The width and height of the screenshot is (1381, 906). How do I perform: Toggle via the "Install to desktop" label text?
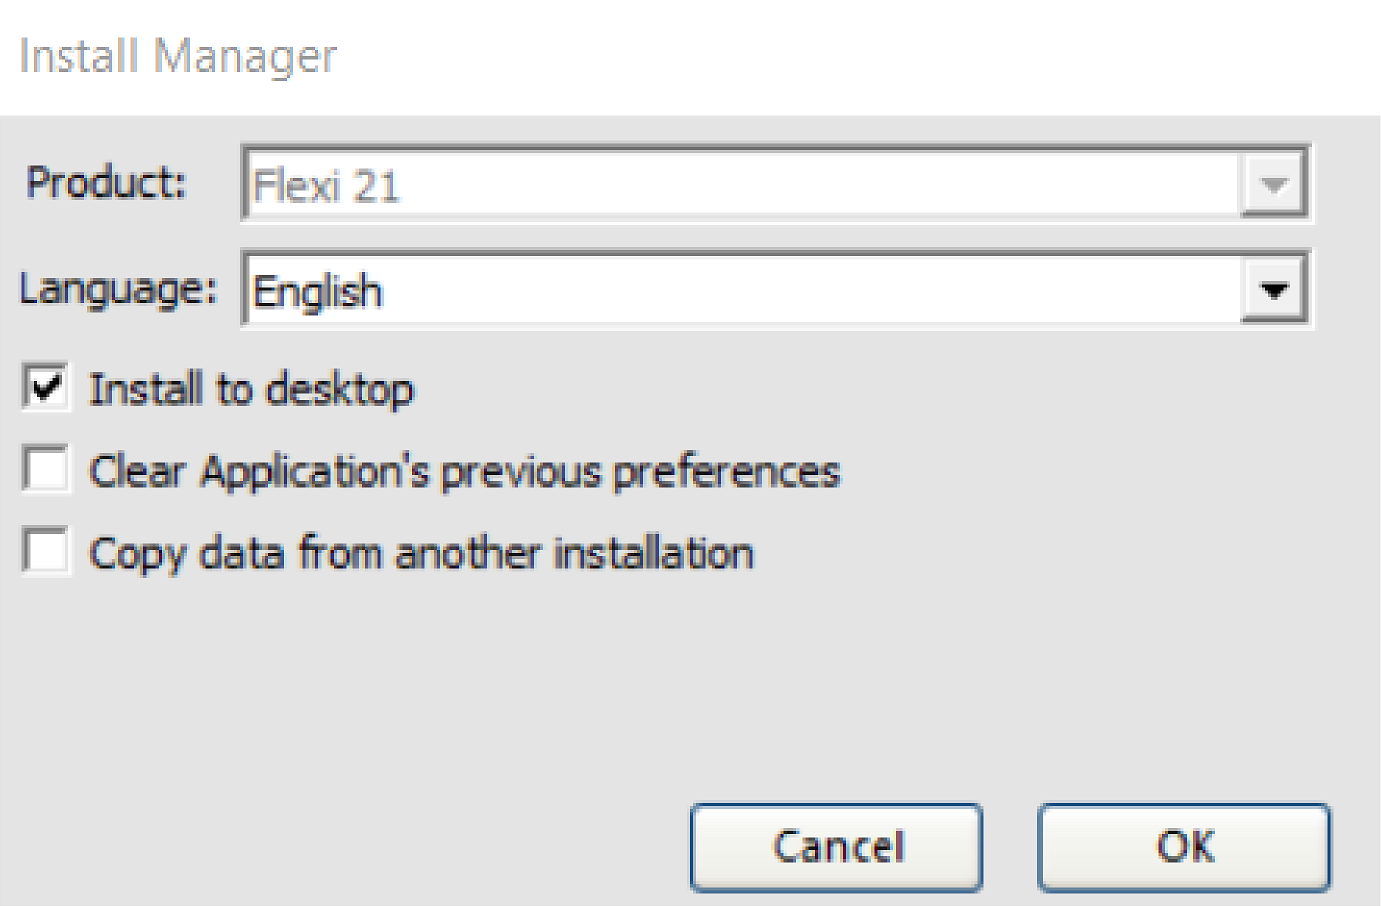(251, 389)
